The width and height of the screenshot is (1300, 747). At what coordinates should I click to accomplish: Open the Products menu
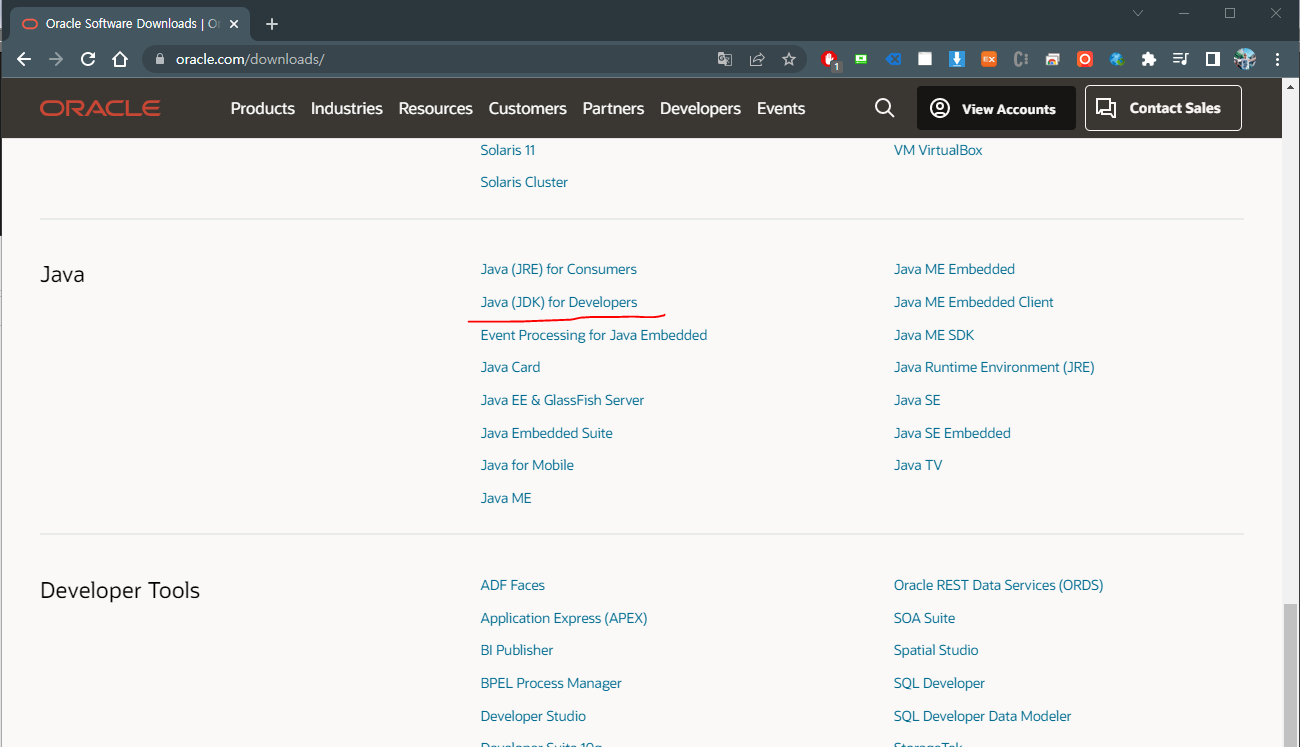[x=263, y=108]
